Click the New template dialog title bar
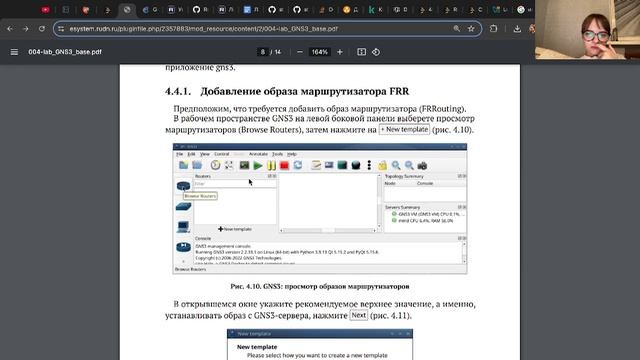This screenshot has height=360, width=640. (x=320, y=334)
